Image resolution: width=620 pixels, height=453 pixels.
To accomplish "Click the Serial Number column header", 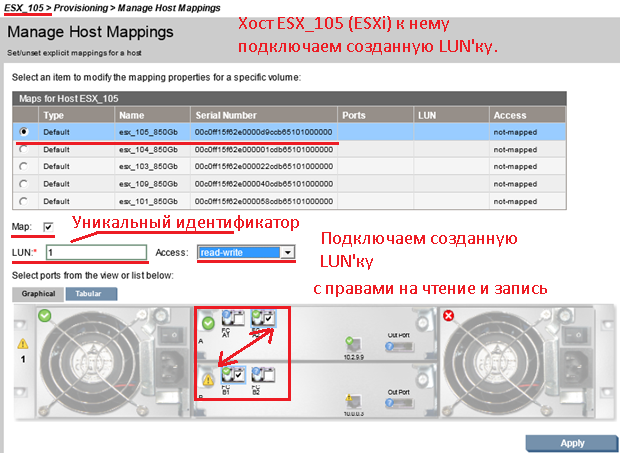I will coord(226,115).
